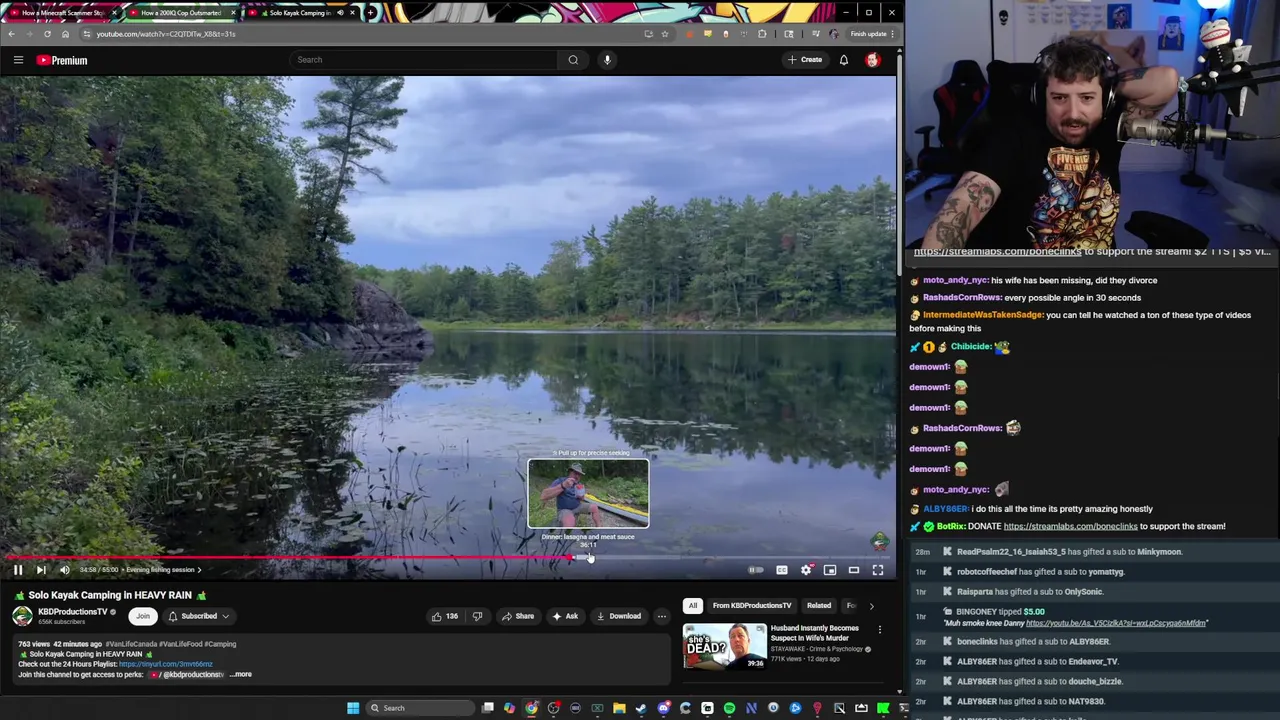Screen dimensions: 1280x720
Task: Open Spotify from the taskbar
Action: click(729, 708)
